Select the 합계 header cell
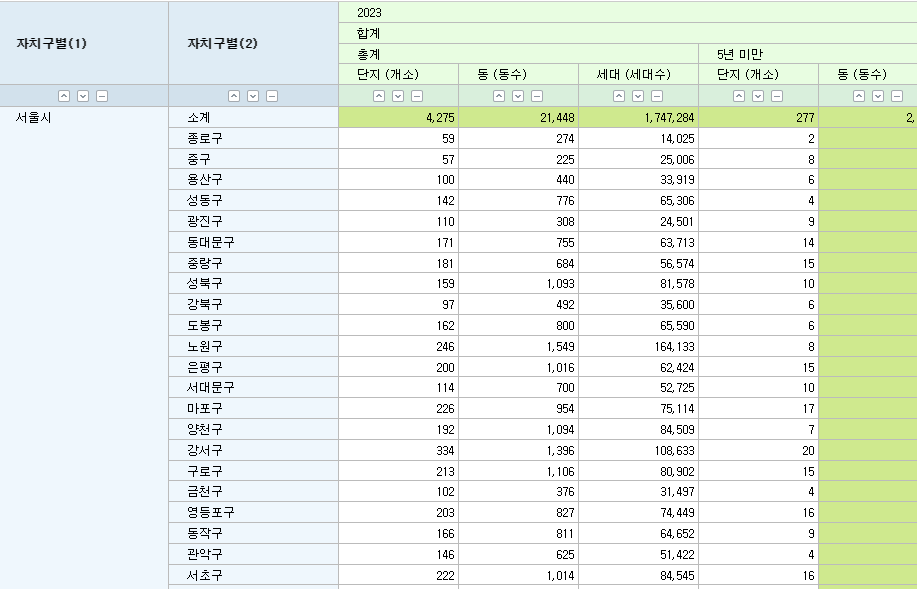 pyautogui.click(x=628, y=33)
